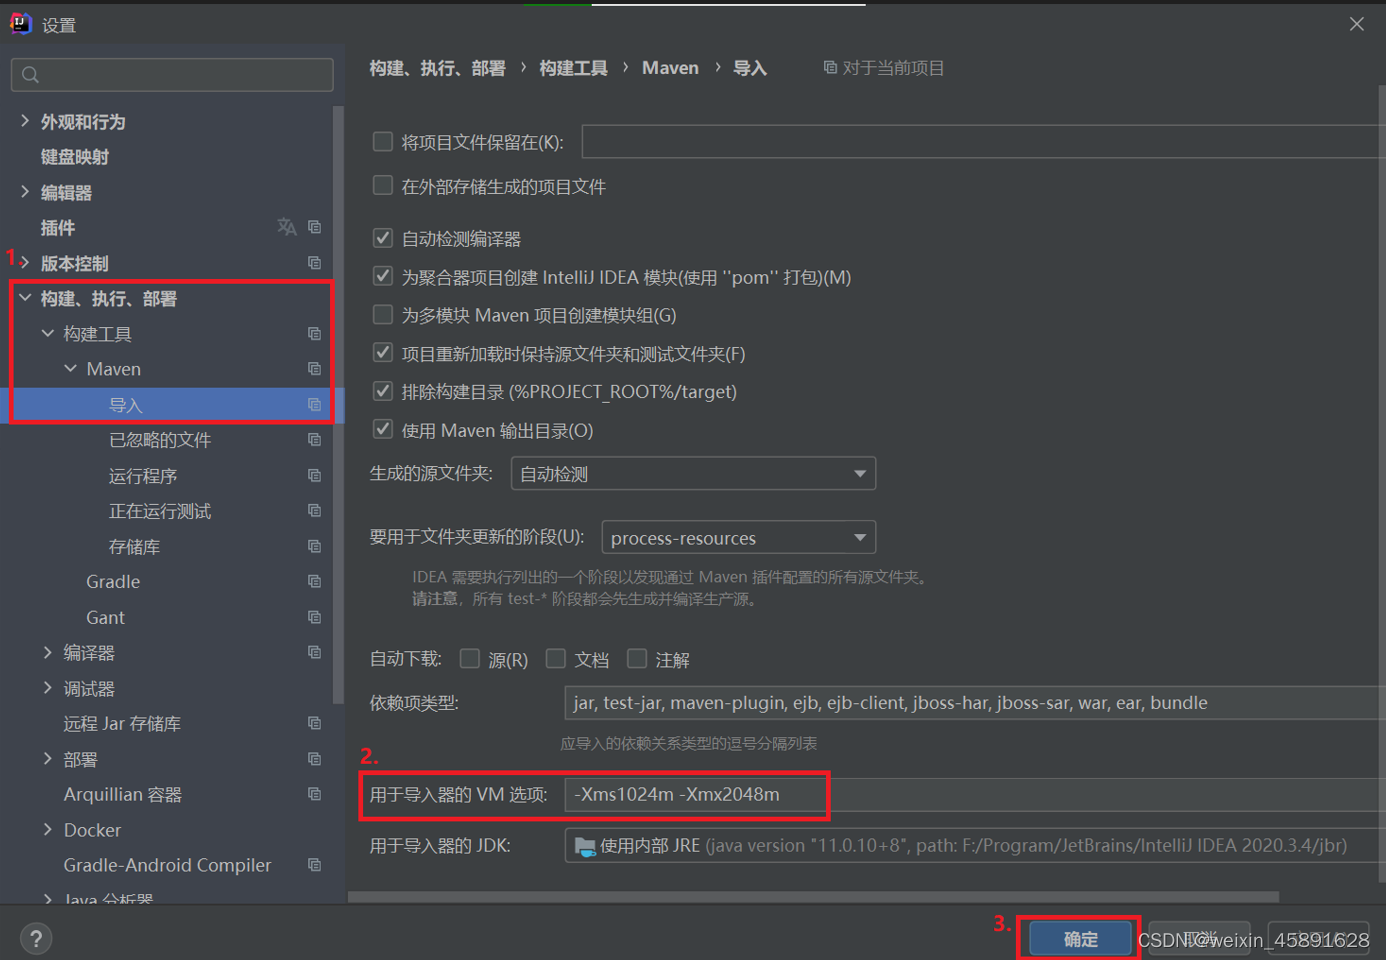The width and height of the screenshot is (1386, 960).
Task: Click the project-level icon beside 导入
Action: [x=314, y=405]
